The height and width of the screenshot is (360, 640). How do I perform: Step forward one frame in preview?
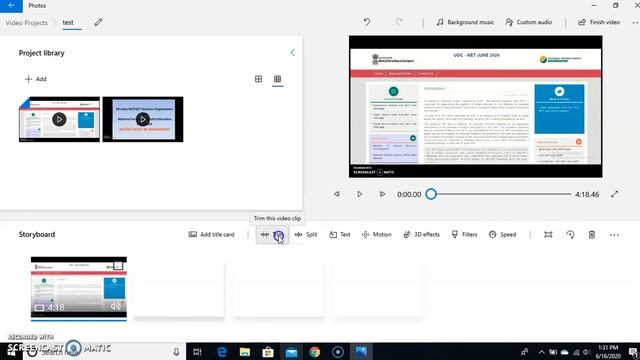click(382, 194)
